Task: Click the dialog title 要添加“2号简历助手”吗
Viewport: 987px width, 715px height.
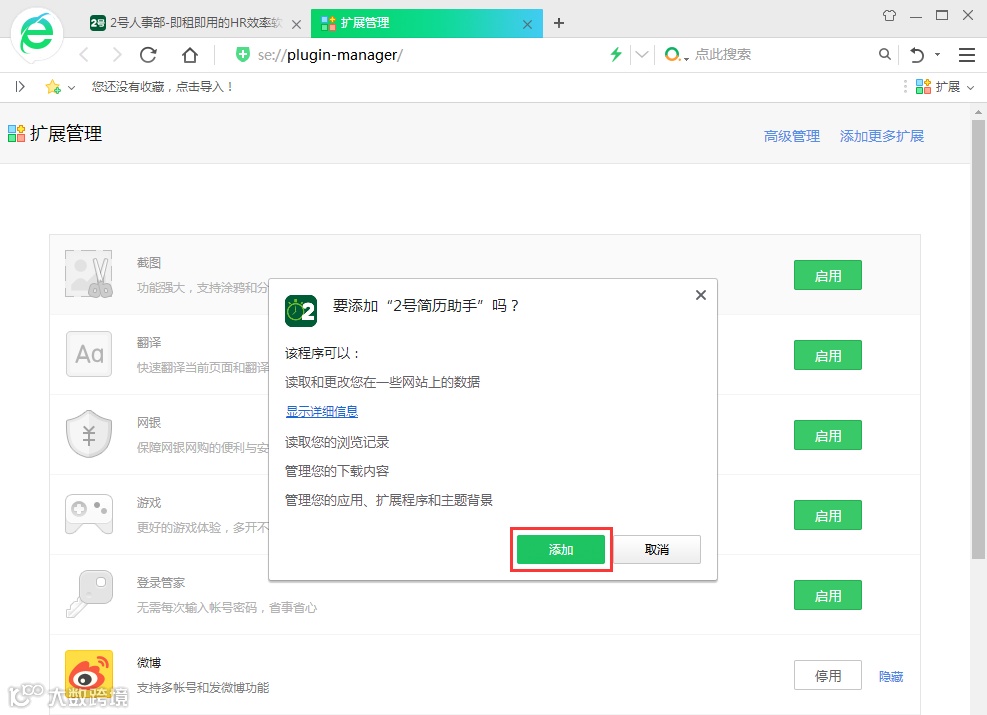Action: (x=426, y=306)
